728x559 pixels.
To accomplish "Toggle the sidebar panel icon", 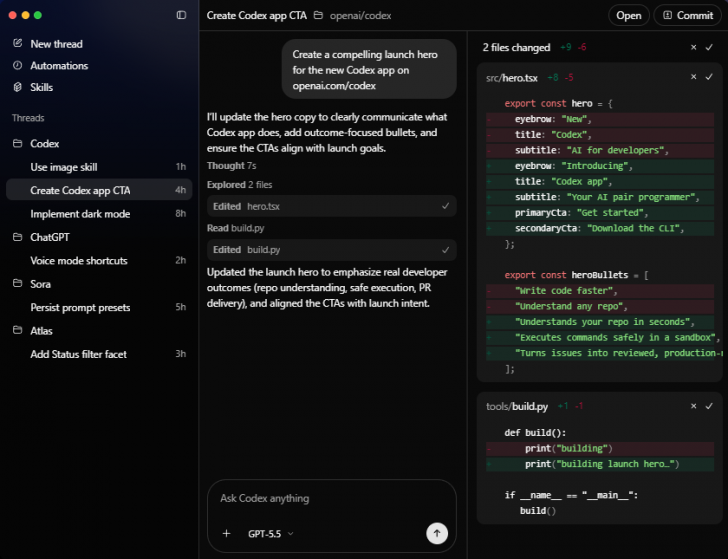I will click(181, 15).
